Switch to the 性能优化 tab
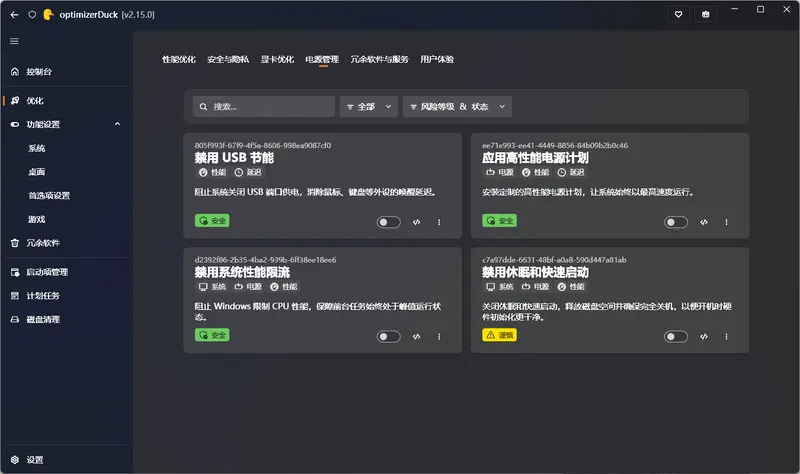 [179, 59]
